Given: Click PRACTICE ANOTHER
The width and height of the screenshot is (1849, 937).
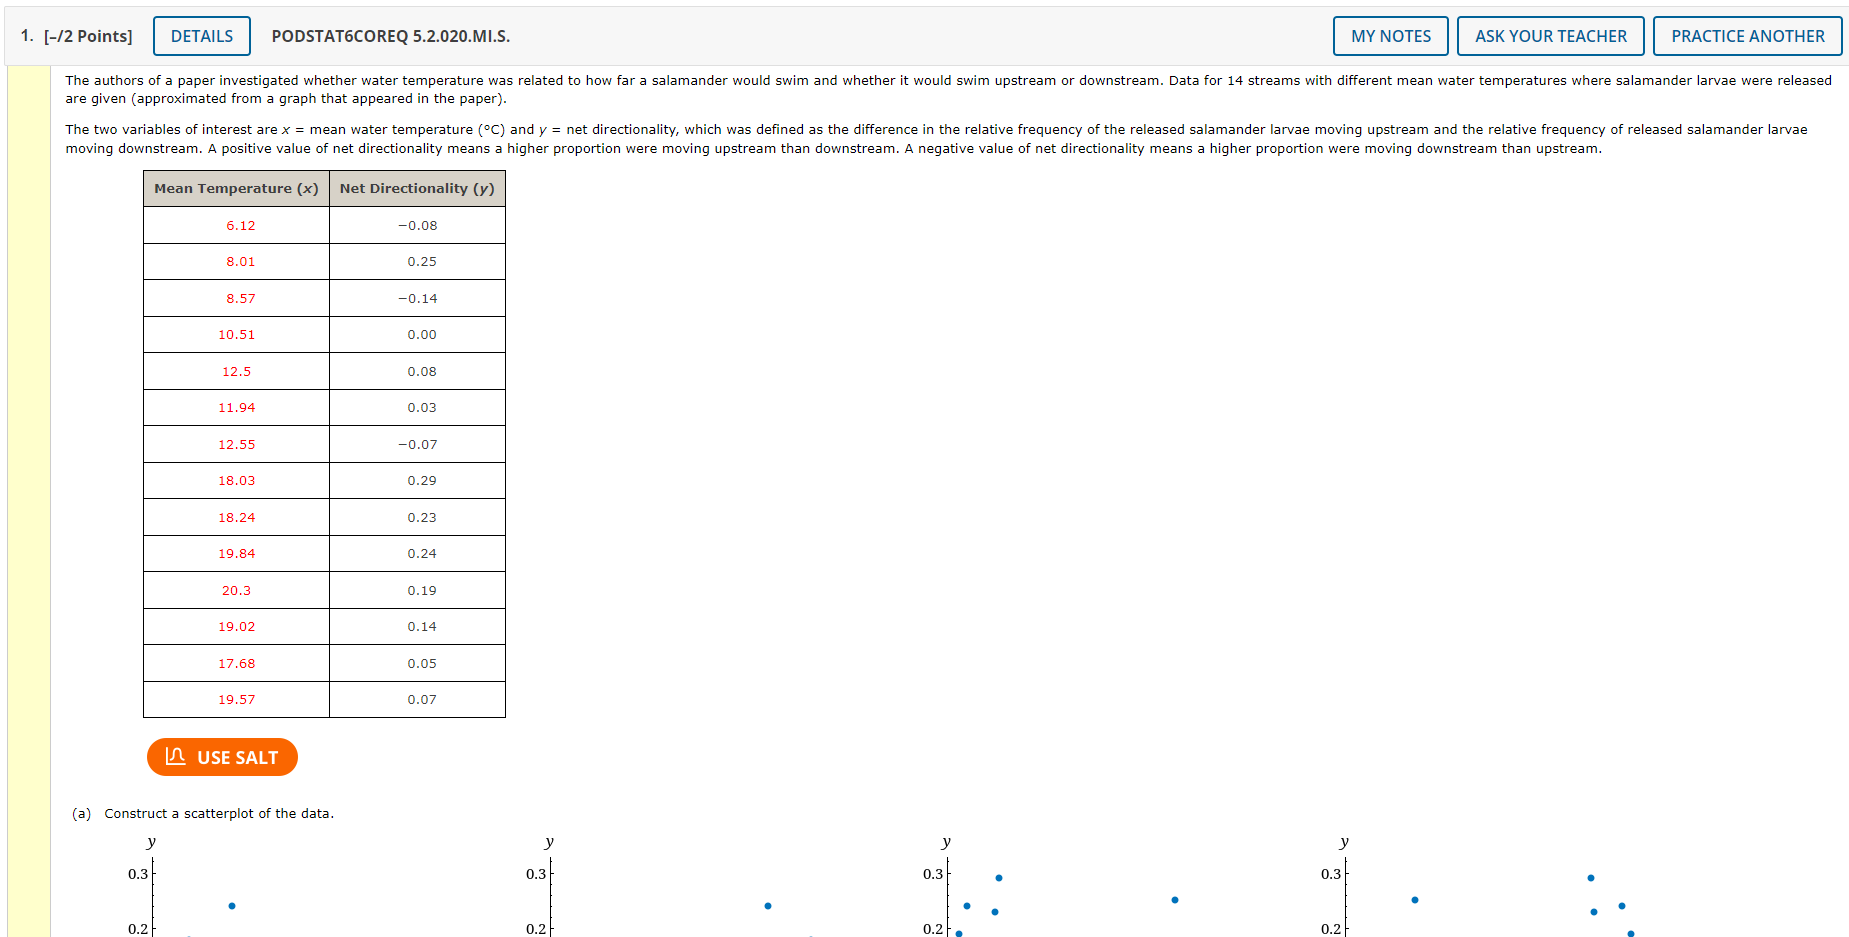Looking at the screenshot, I should point(1747,36).
